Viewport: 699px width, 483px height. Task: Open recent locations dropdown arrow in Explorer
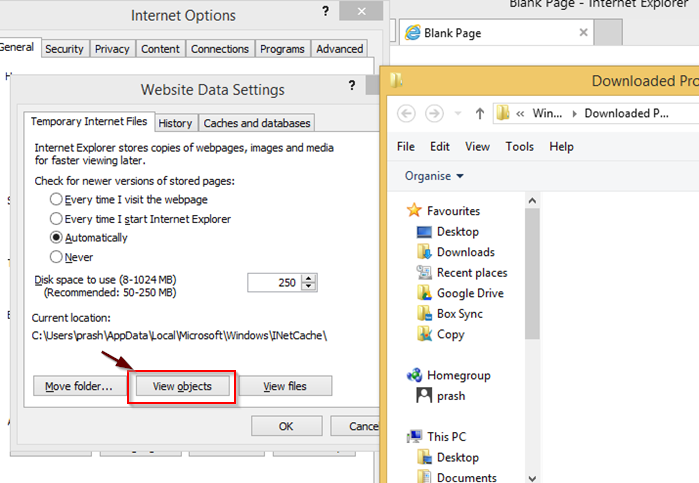458,113
